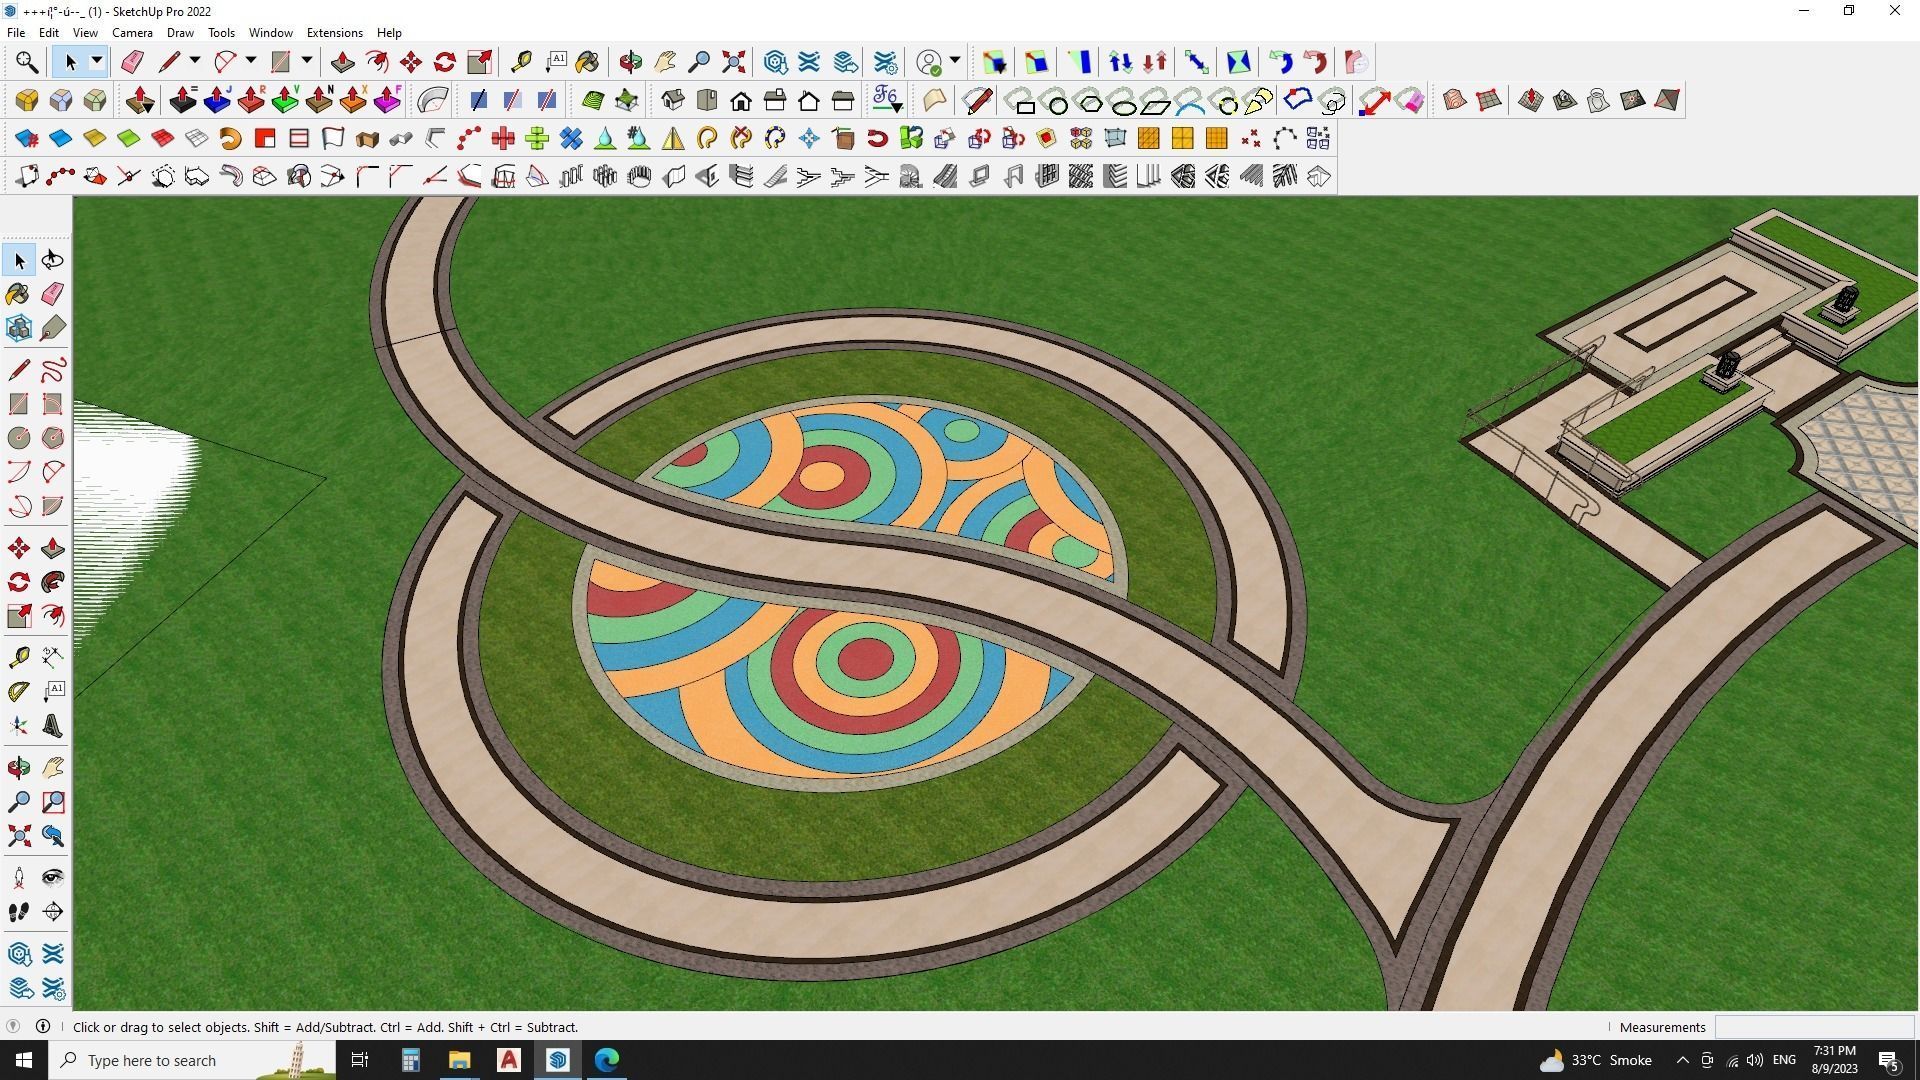
Task: Select the Follow Me tool in left toolbar
Action: 53,582
